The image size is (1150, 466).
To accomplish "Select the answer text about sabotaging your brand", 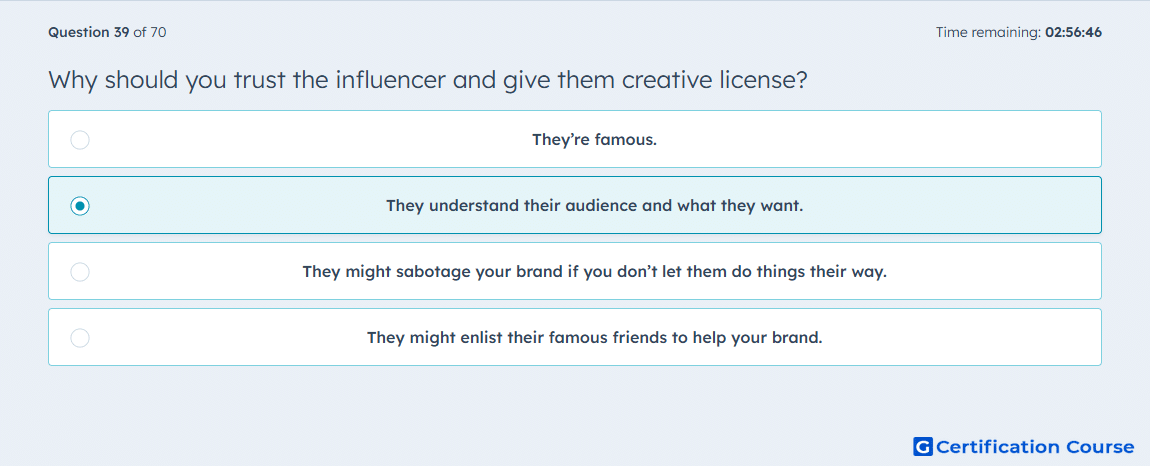I will [595, 272].
